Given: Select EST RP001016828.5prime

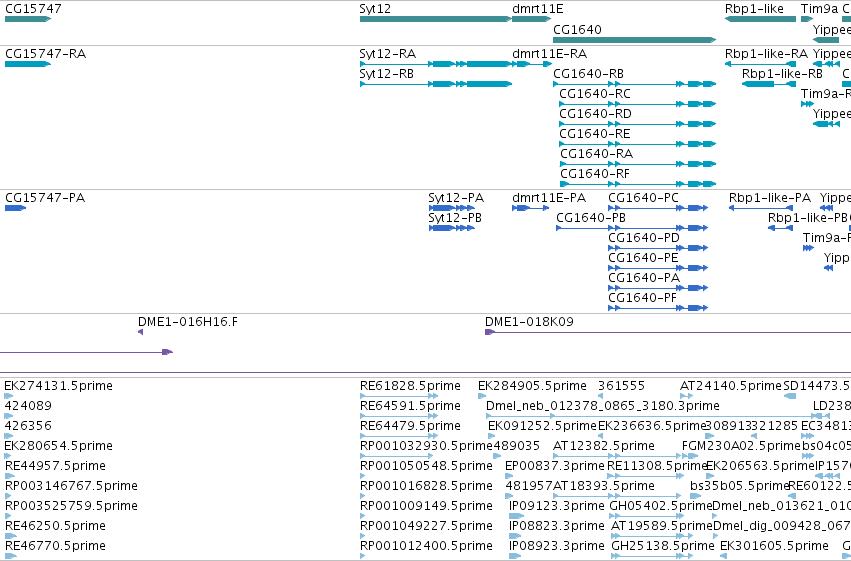Looking at the screenshot, I should pyautogui.click(x=426, y=486).
